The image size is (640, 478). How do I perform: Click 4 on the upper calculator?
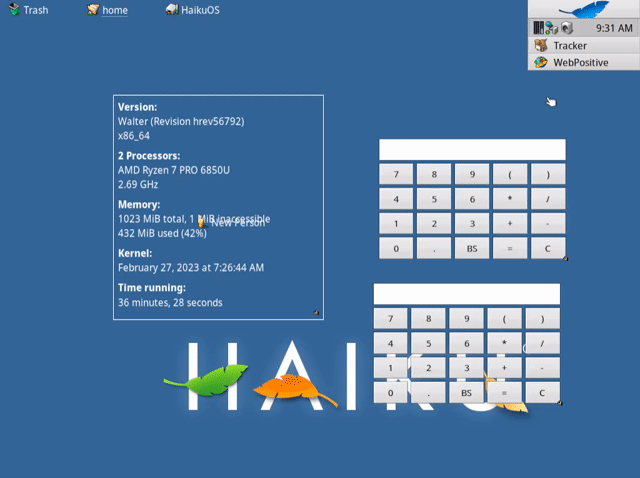click(396, 199)
